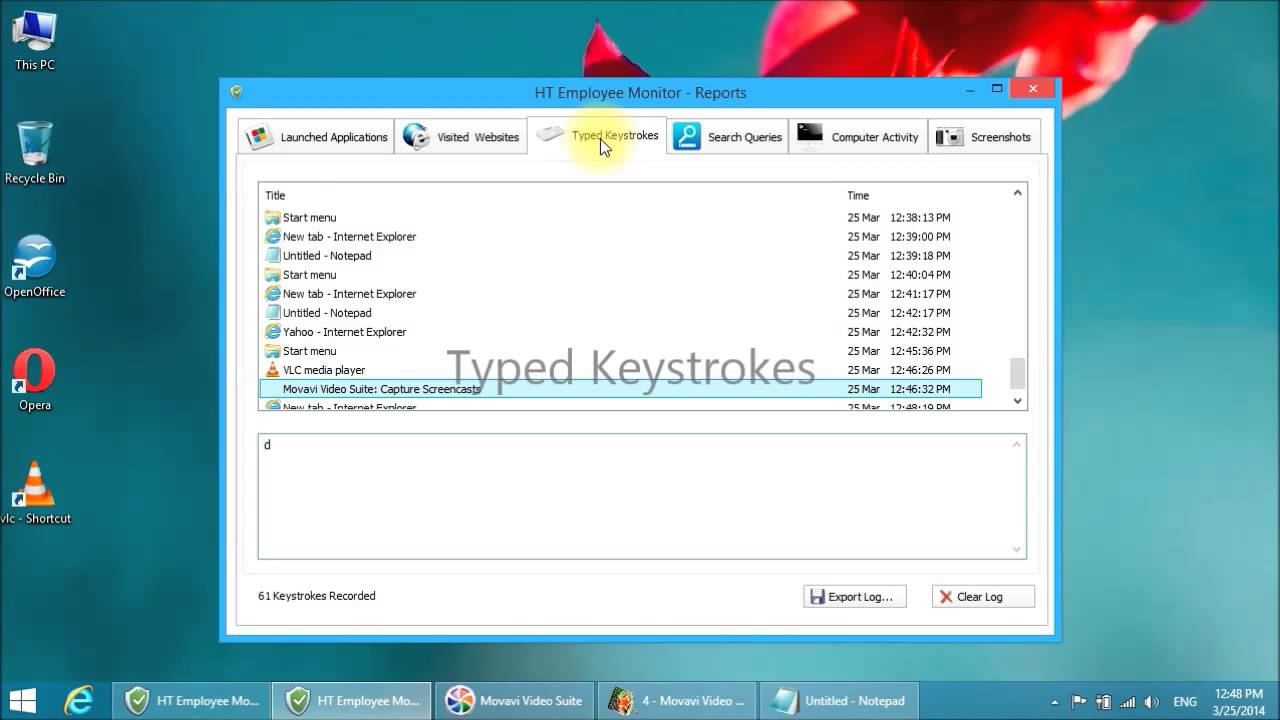Open Internet Explorer from the taskbar
The width and height of the screenshot is (1280, 720).
[79, 700]
